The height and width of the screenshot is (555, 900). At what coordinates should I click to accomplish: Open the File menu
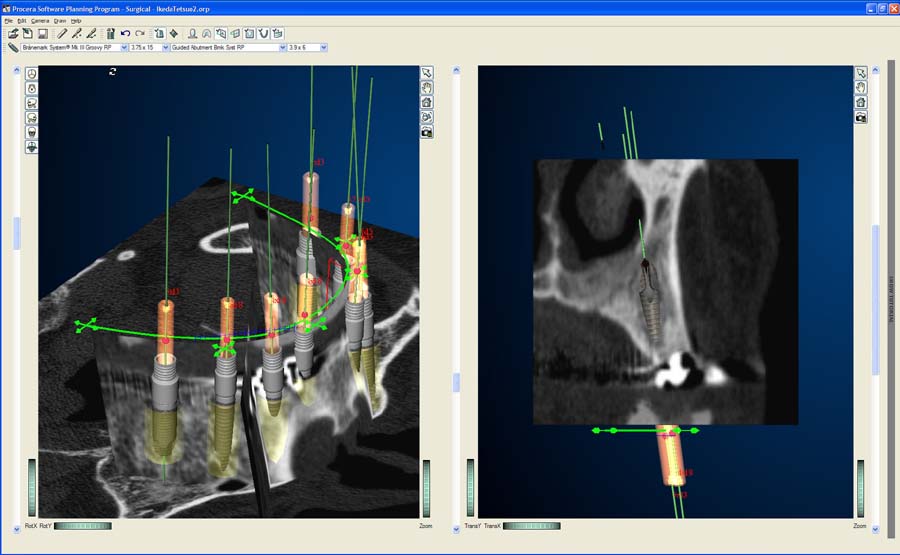[x=8, y=21]
